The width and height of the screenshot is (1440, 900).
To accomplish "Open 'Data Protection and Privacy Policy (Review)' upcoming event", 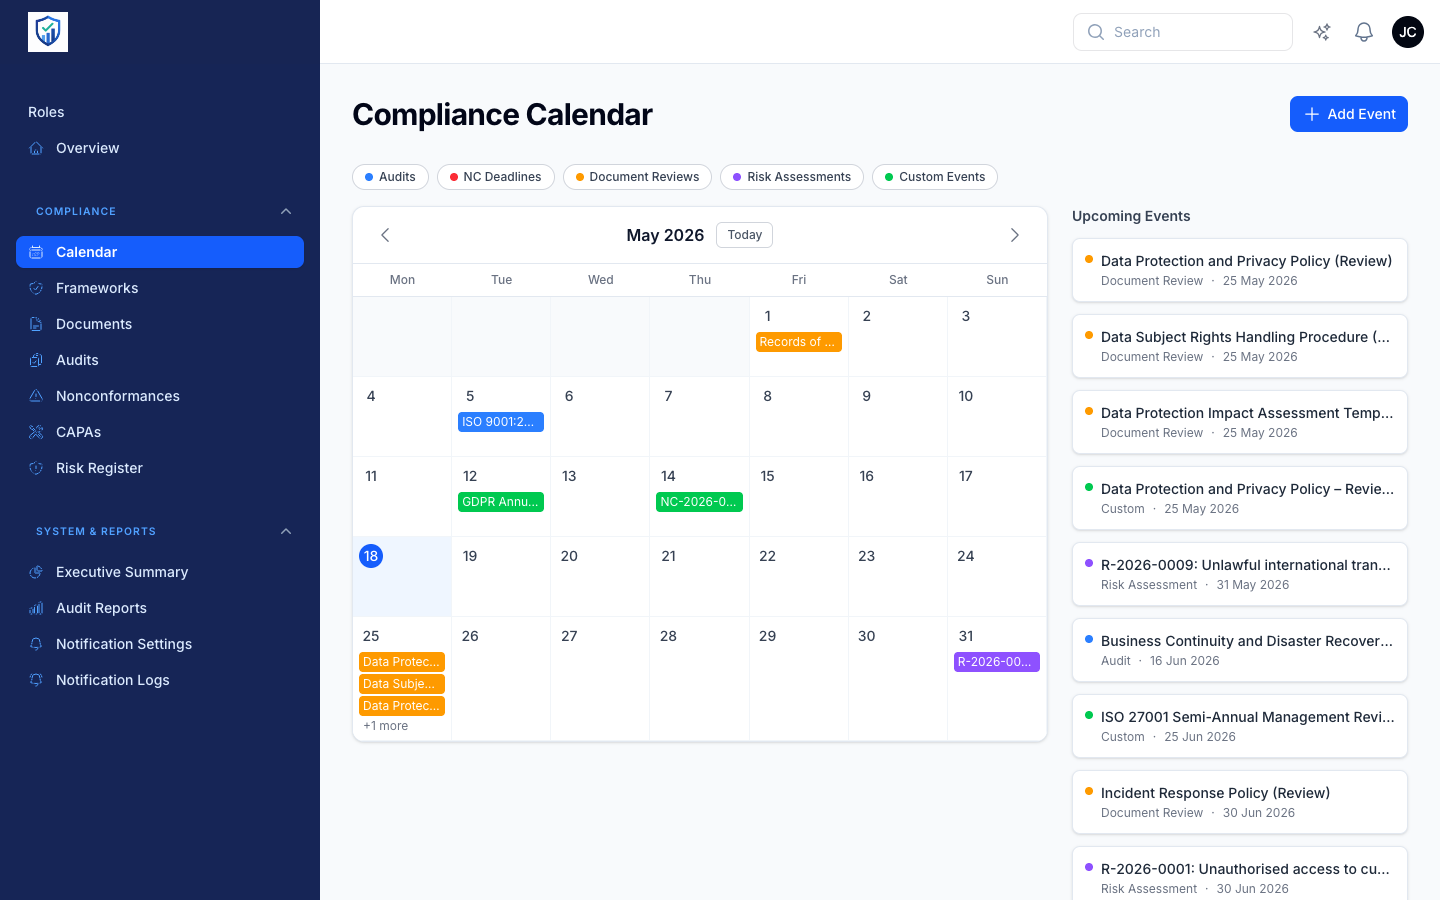I will click(x=1240, y=270).
